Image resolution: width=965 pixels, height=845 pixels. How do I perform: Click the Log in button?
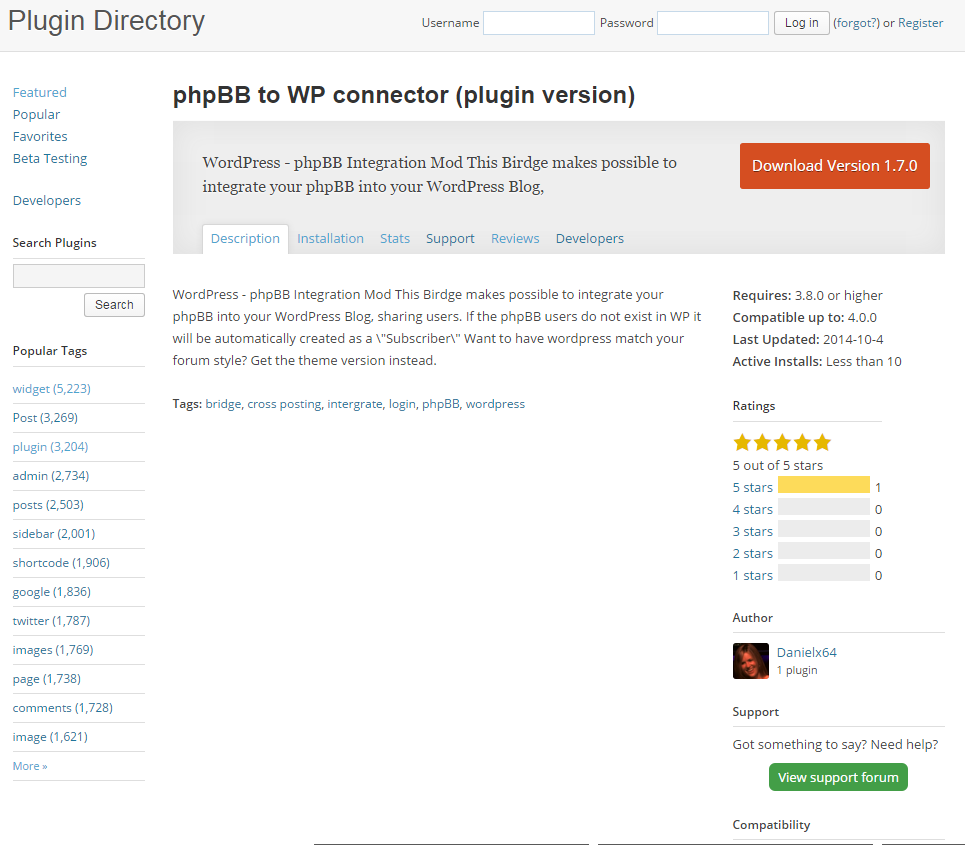click(x=801, y=23)
